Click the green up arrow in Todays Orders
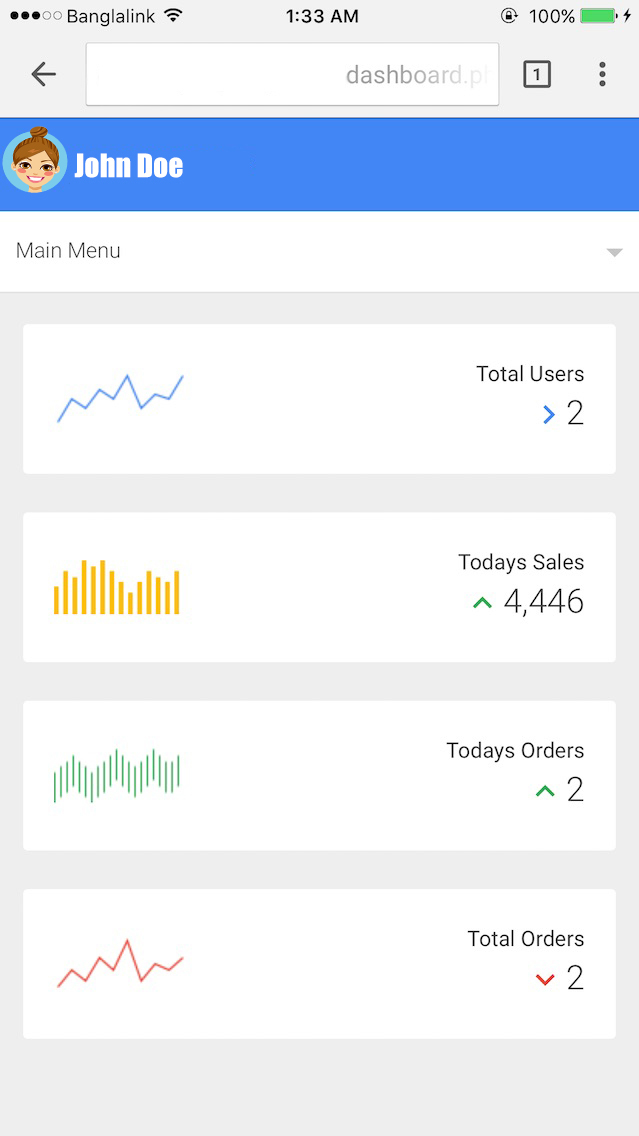 coord(545,791)
